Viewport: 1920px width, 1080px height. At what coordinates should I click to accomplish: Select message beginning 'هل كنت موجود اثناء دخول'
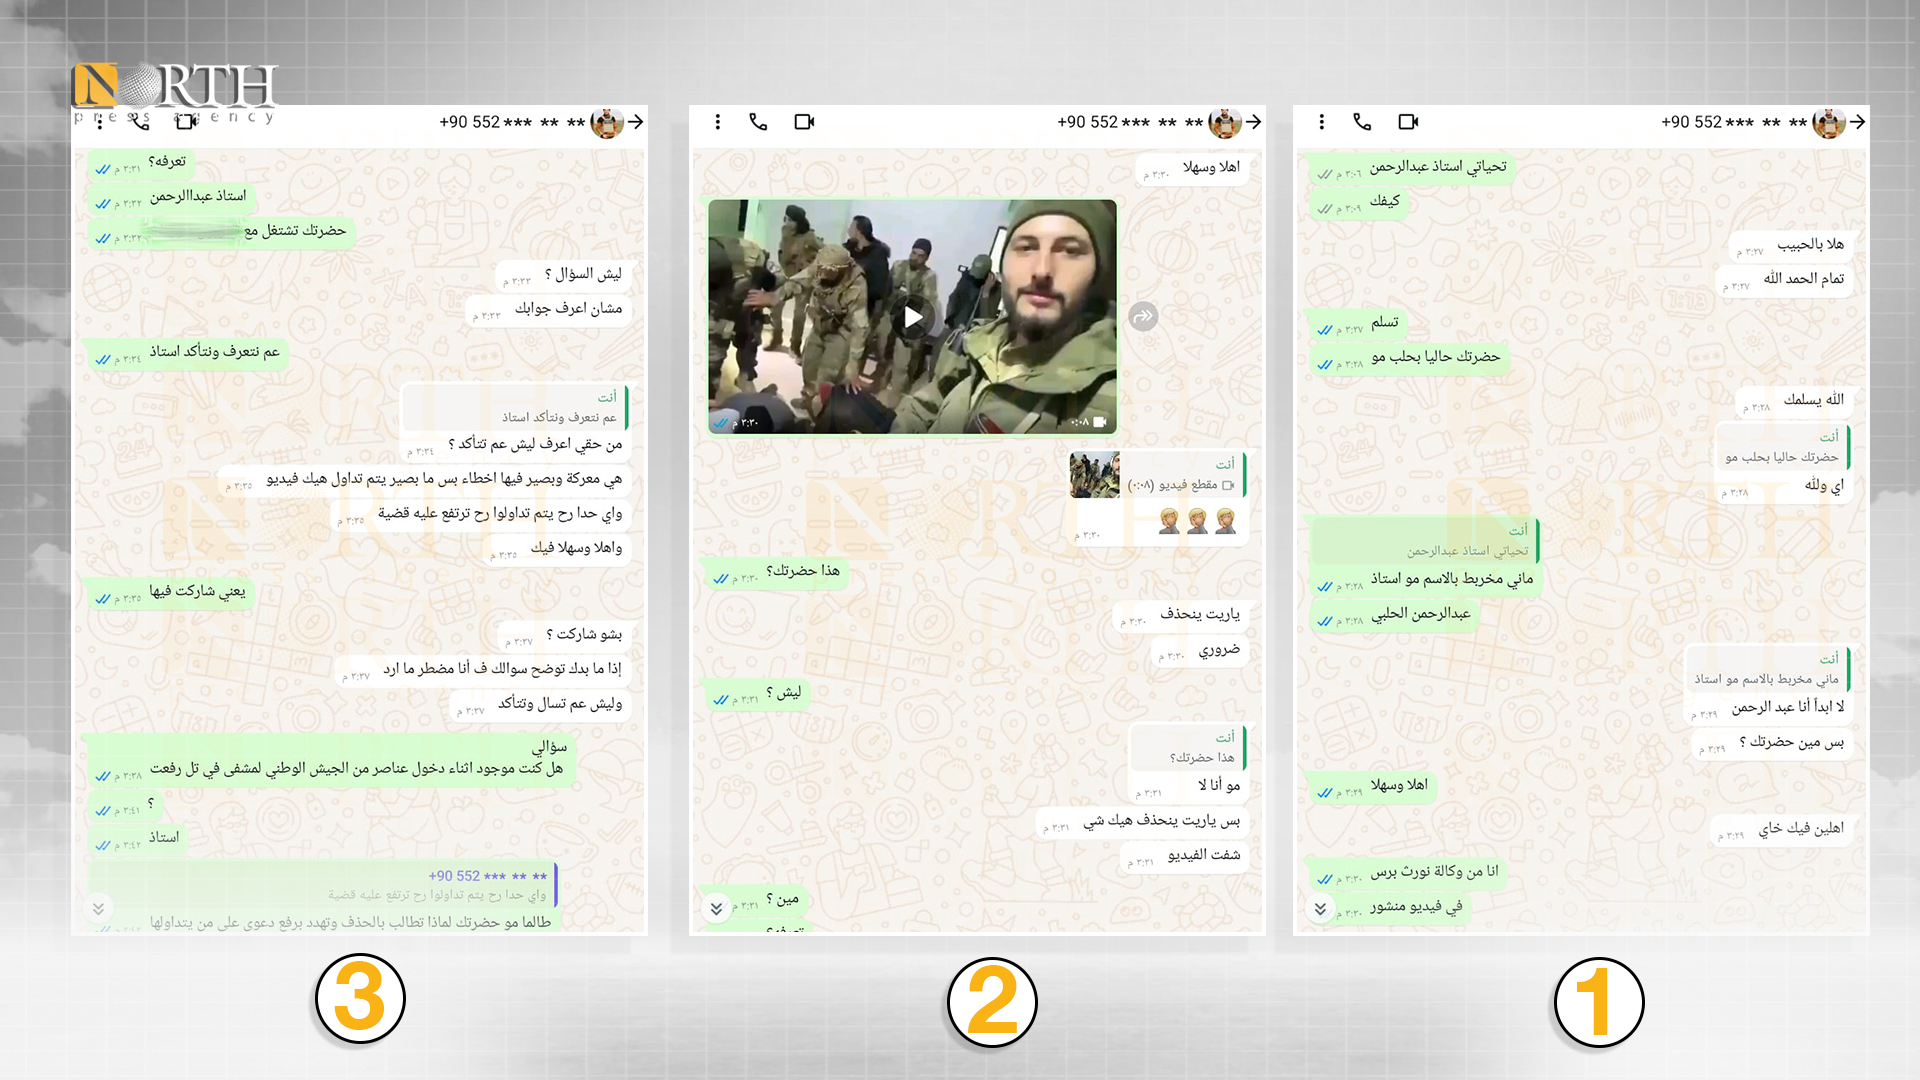(x=331, y=760)
